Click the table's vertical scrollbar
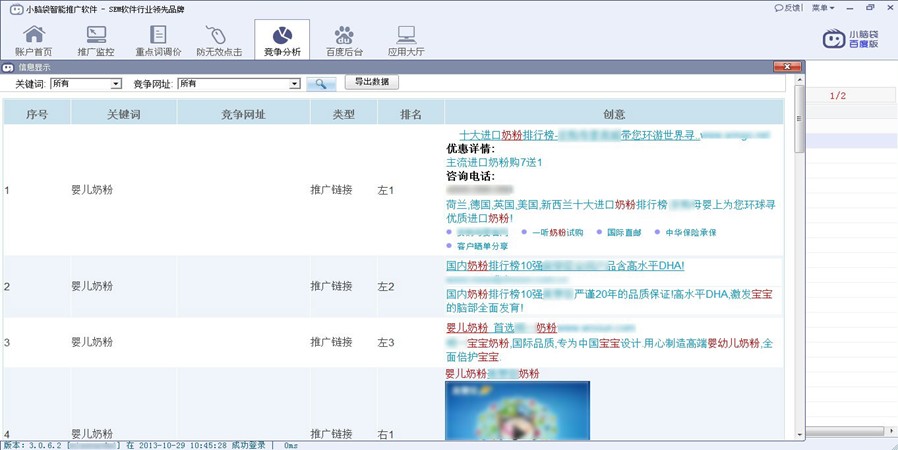 tap(799, 260)
